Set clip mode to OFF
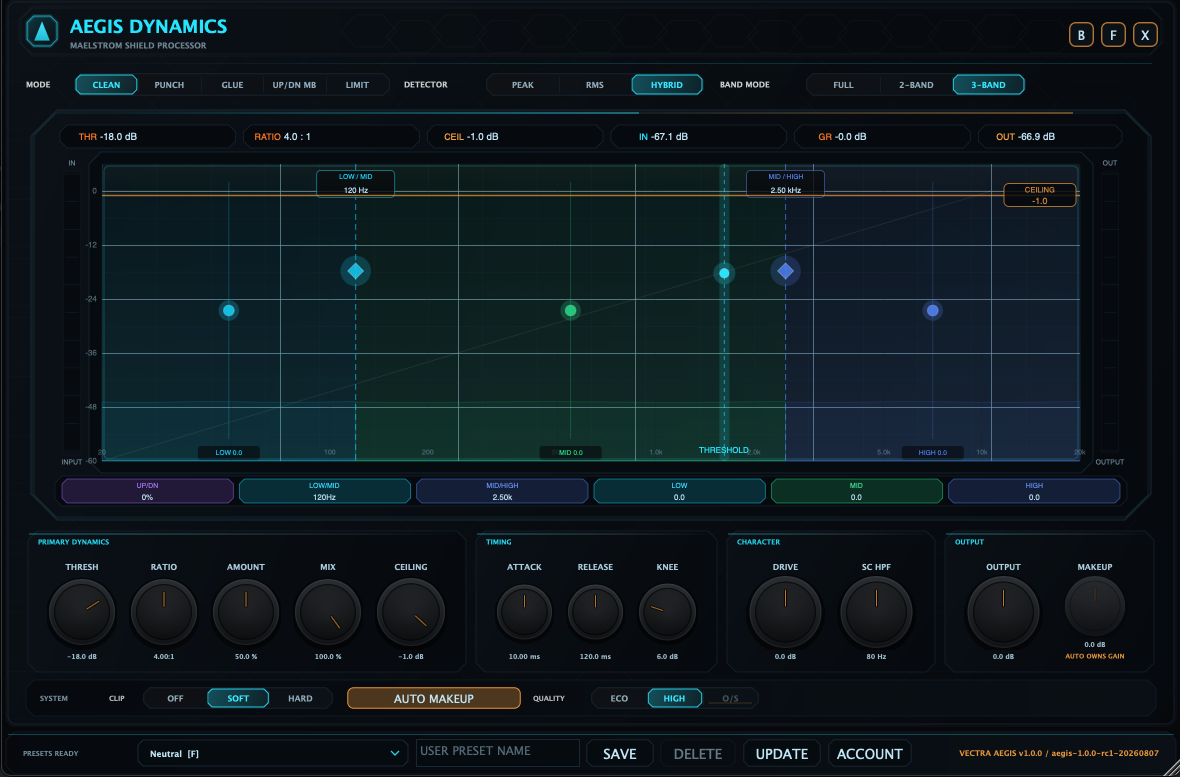The height and width of the screenshot is (777, 1180). (x=175, y=698)
